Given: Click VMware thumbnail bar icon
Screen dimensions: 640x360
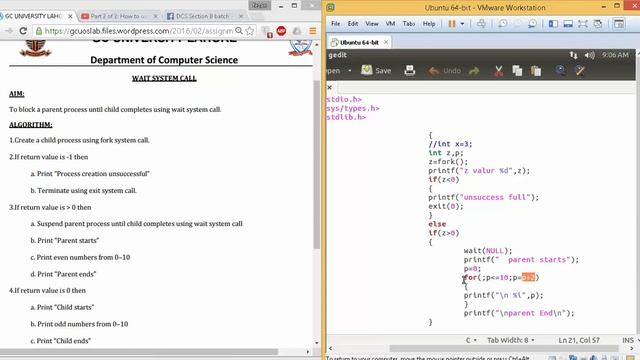Looking at the screenshot, I should 568,24.
